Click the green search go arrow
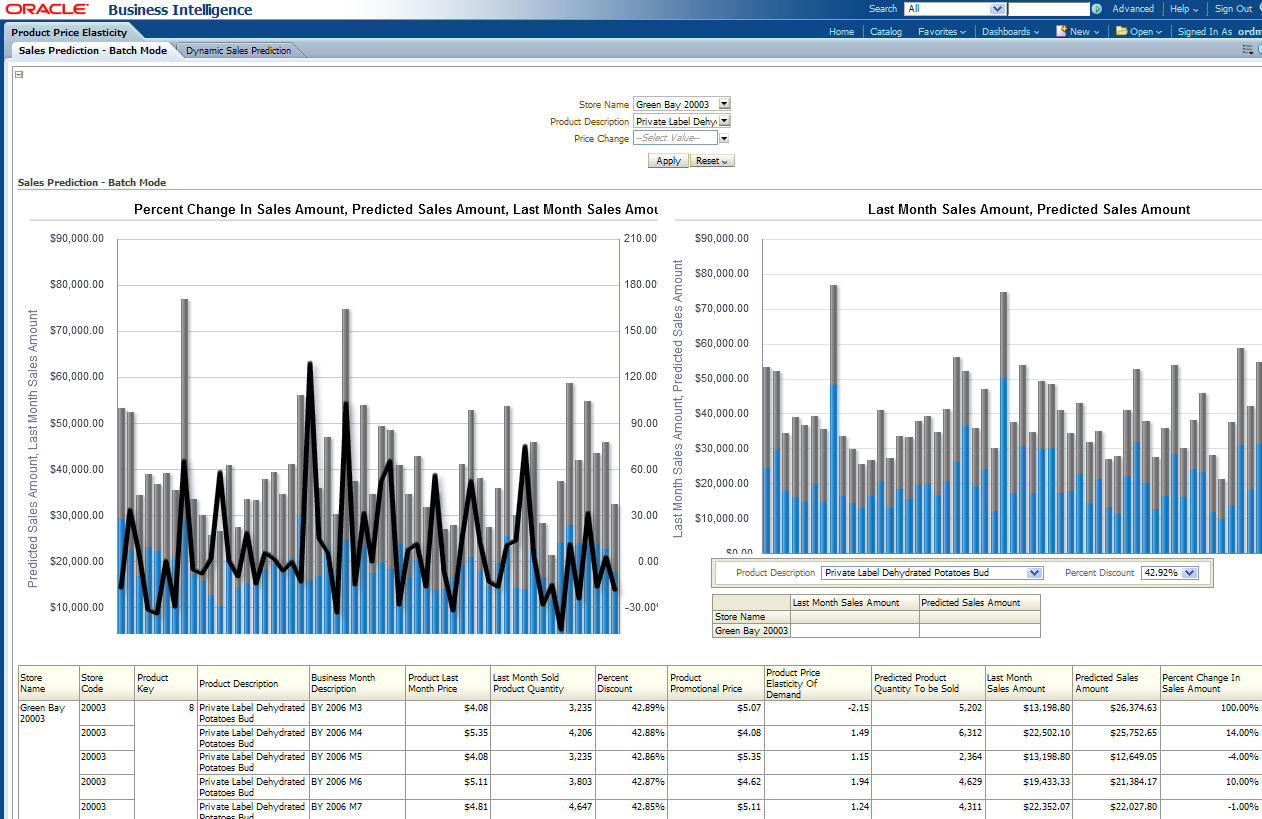Image resolution: width=1262 pixels, height=819 pixels. point(1097,9)
